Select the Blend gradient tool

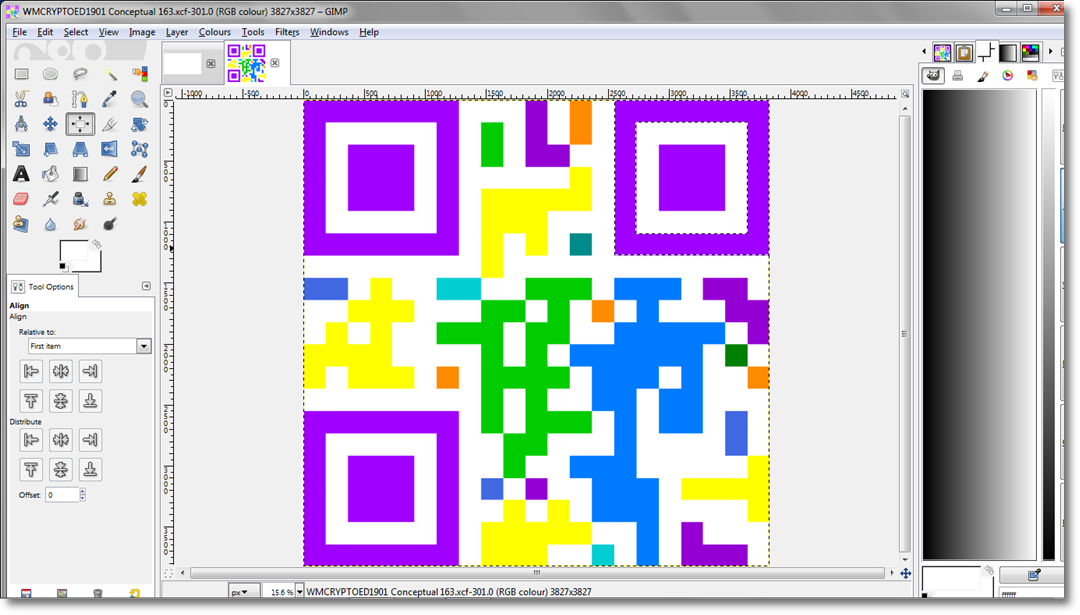80,174
